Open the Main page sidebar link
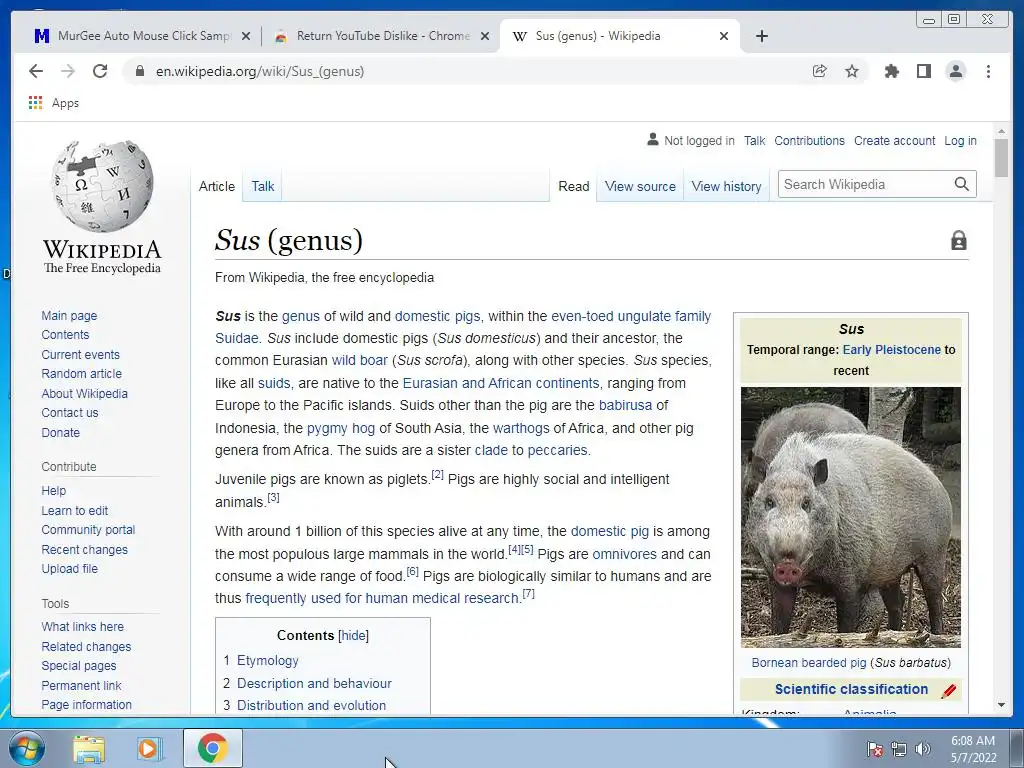The width and height of the screenshot is (1024, 768). [x=69, y=315]
